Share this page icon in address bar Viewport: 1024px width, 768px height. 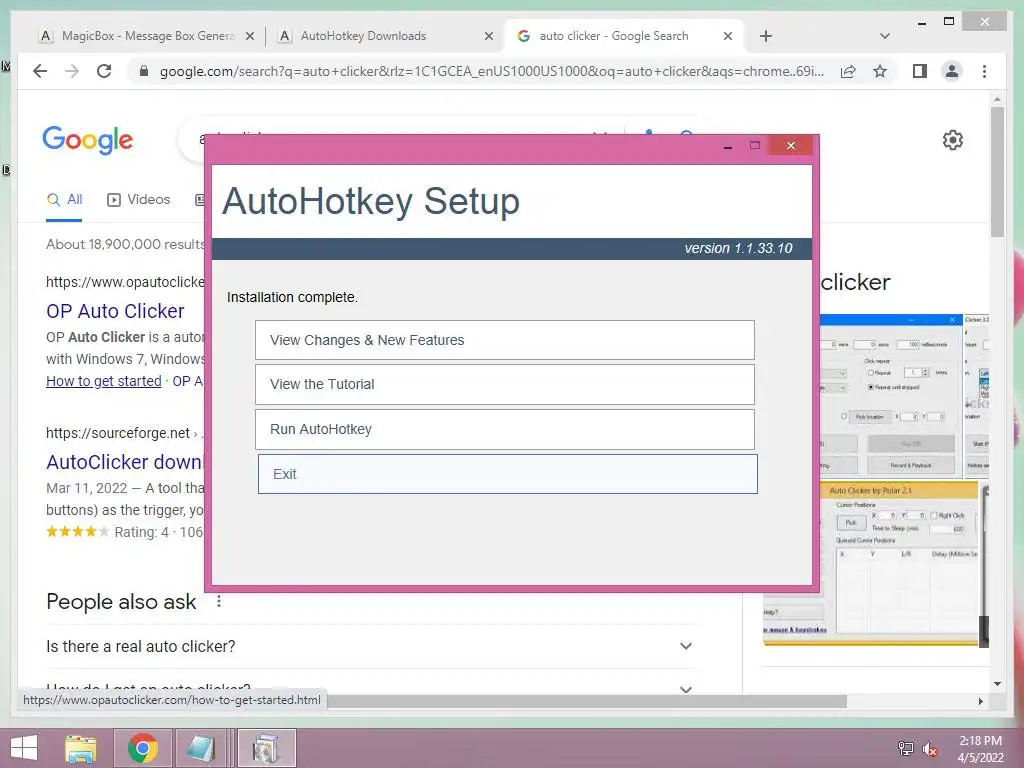click(848, 71)
